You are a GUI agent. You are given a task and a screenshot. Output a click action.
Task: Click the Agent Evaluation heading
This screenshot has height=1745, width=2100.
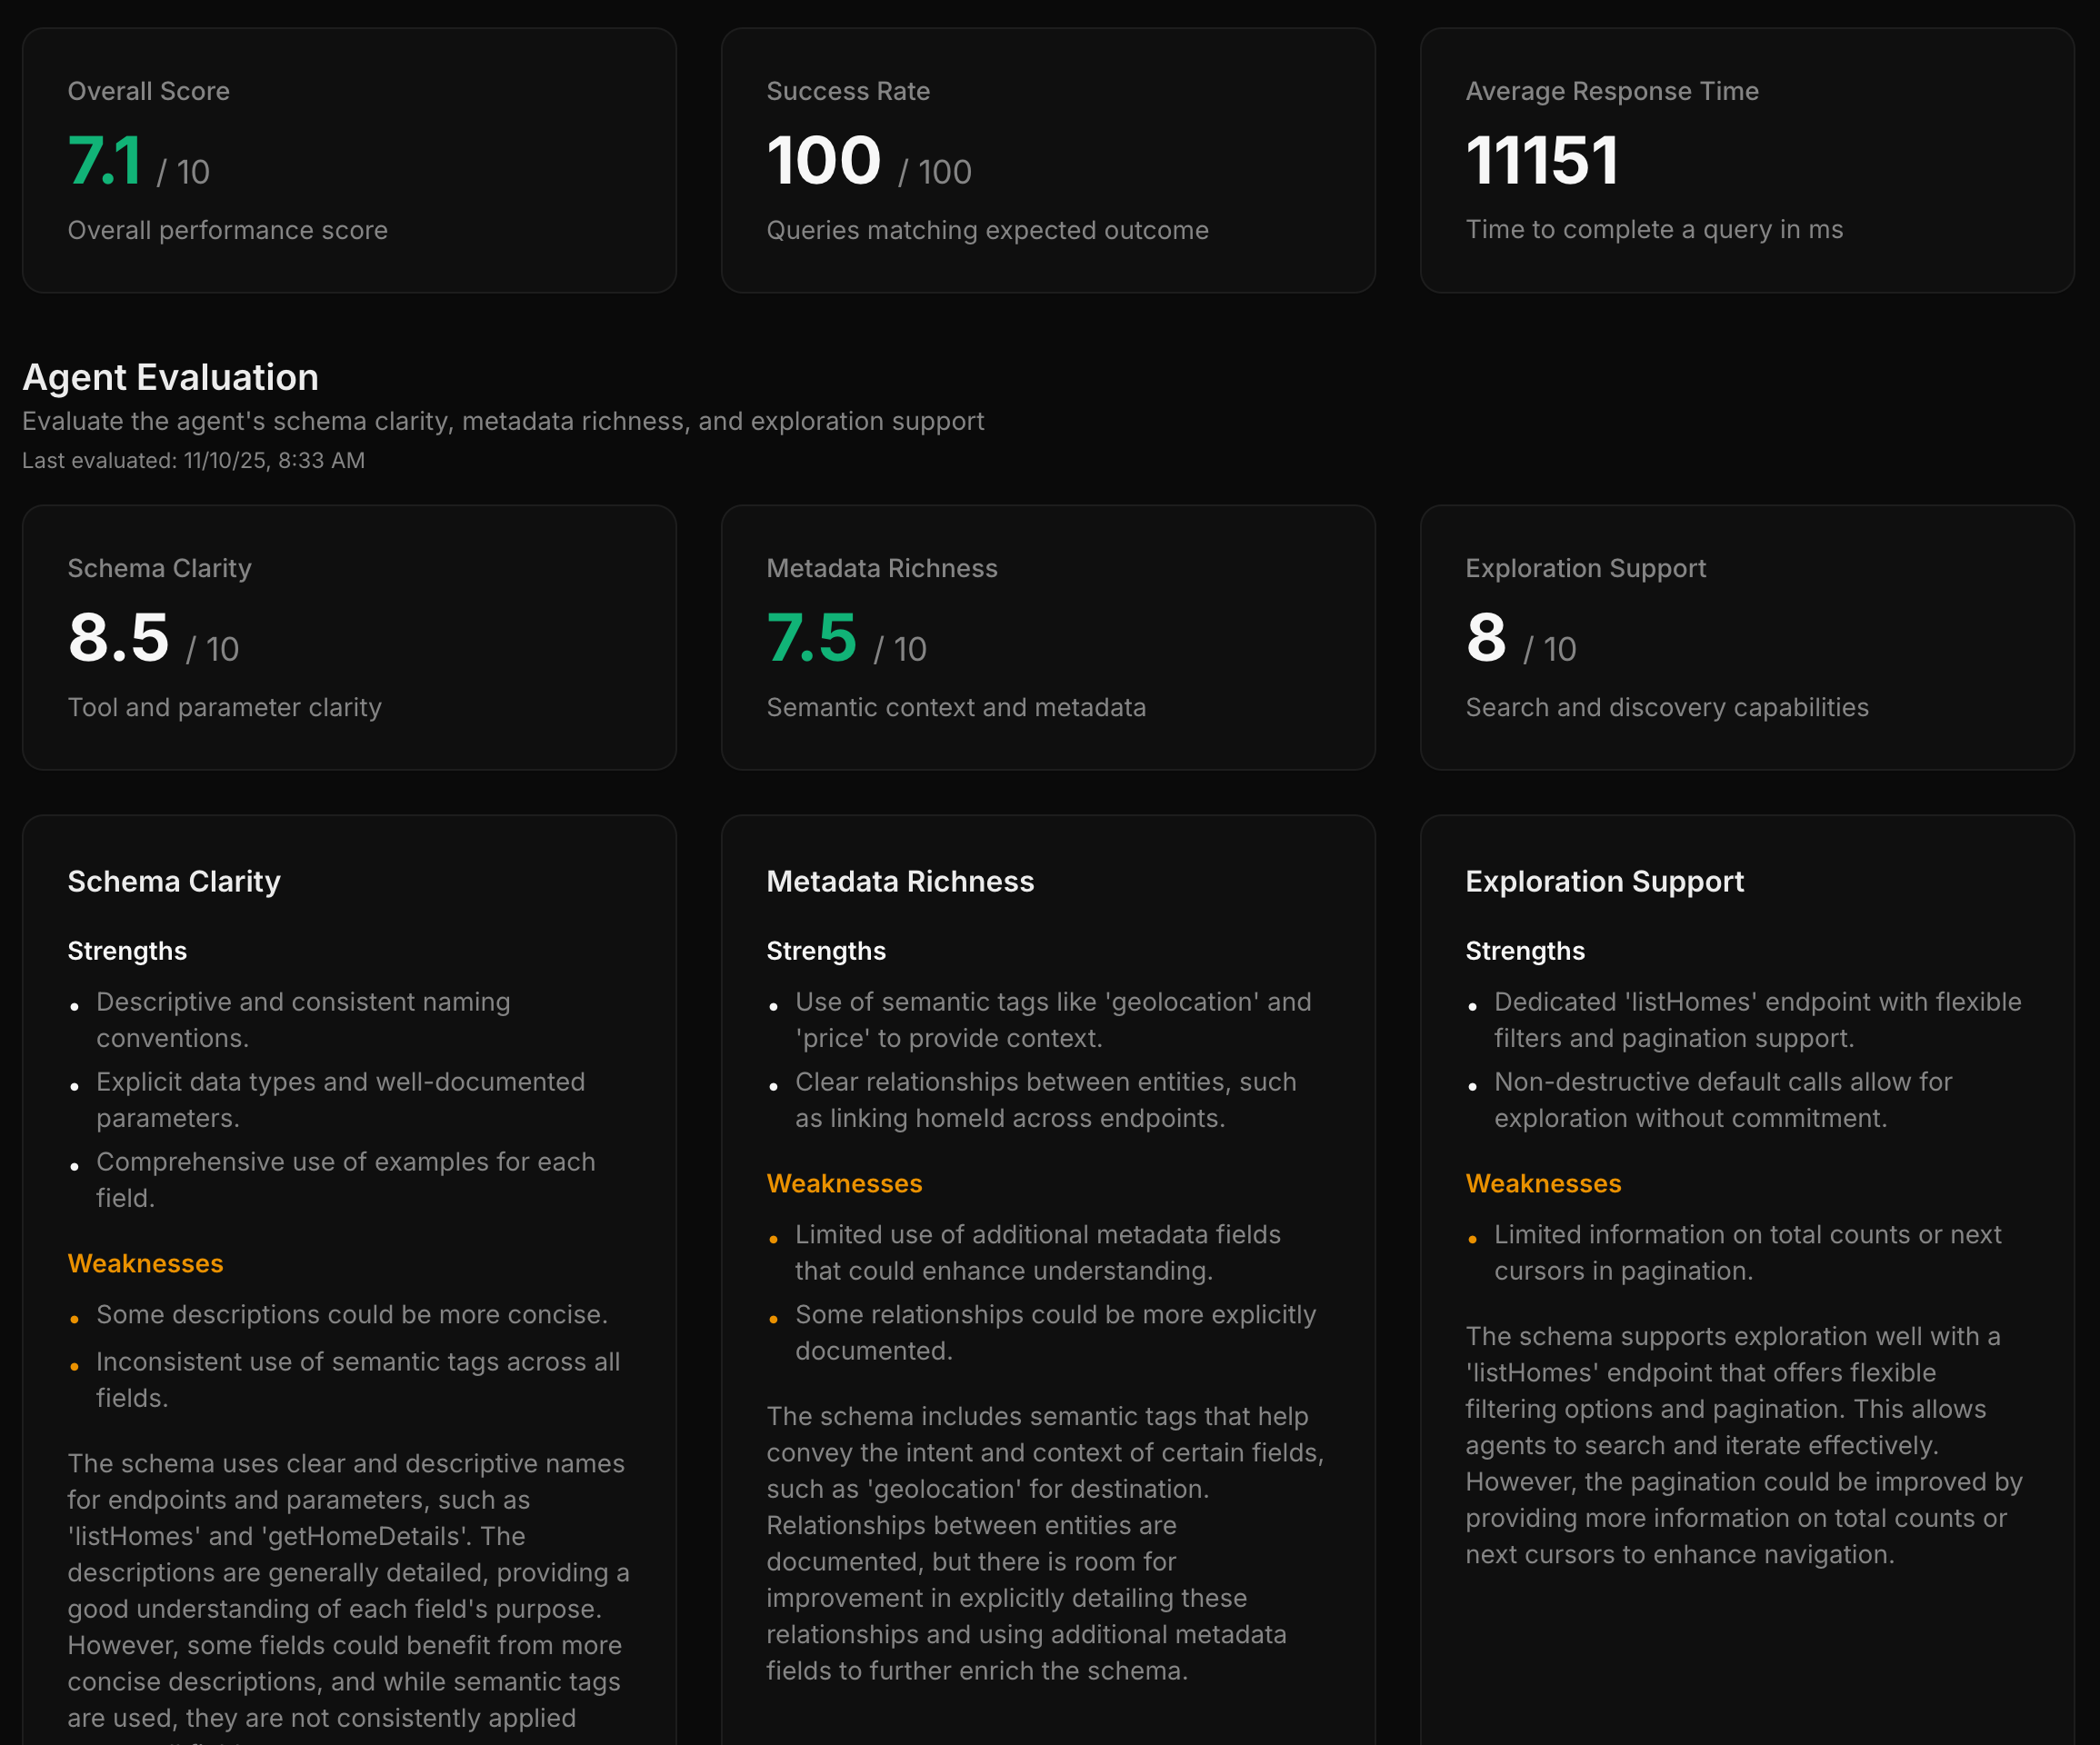[170, 377]
